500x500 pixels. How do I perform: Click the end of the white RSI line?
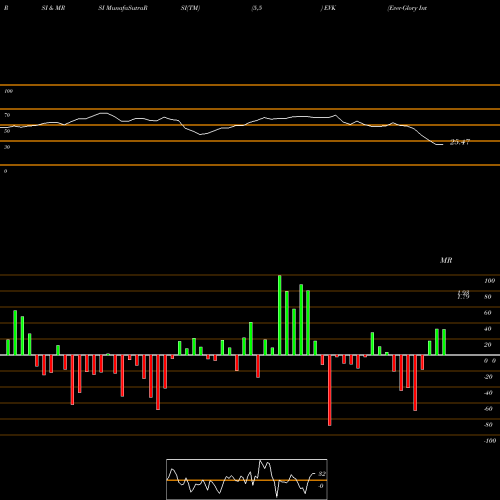[x=442, y=144]
